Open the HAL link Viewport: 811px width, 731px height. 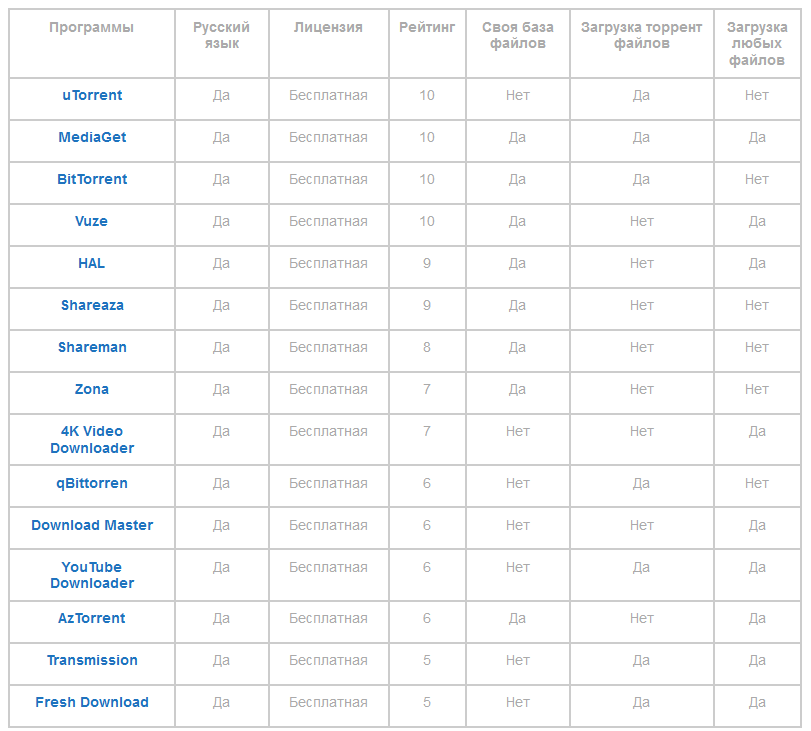tap(92, 263)
